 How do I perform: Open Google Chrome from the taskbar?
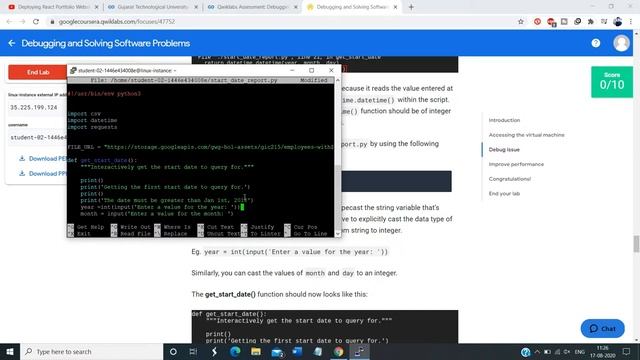(338, 351)
